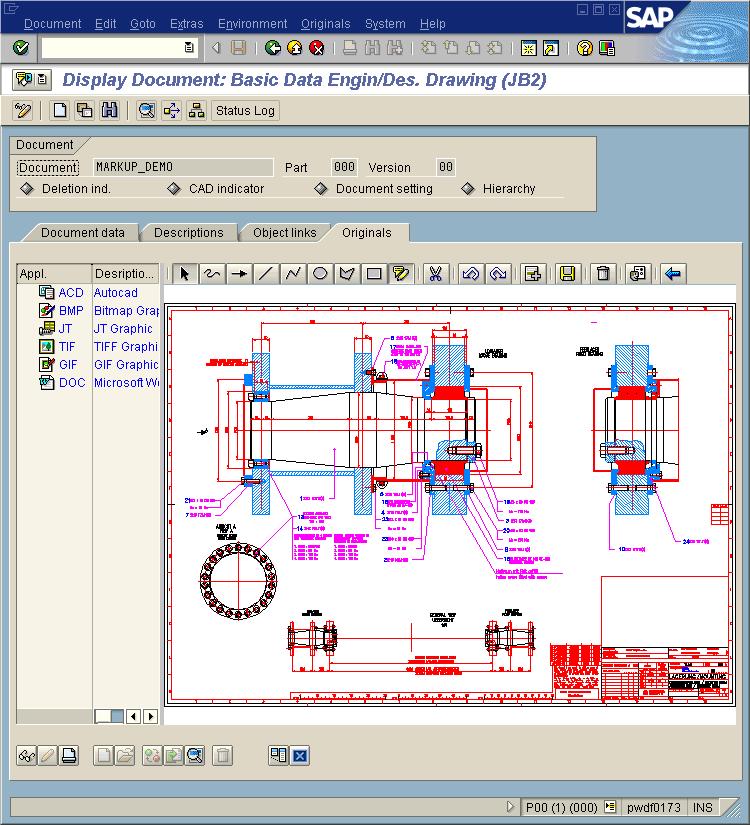Click the red cancel icon in the top toolbar
This screenshot has height=825, width=750.
[x=317, y=48]
